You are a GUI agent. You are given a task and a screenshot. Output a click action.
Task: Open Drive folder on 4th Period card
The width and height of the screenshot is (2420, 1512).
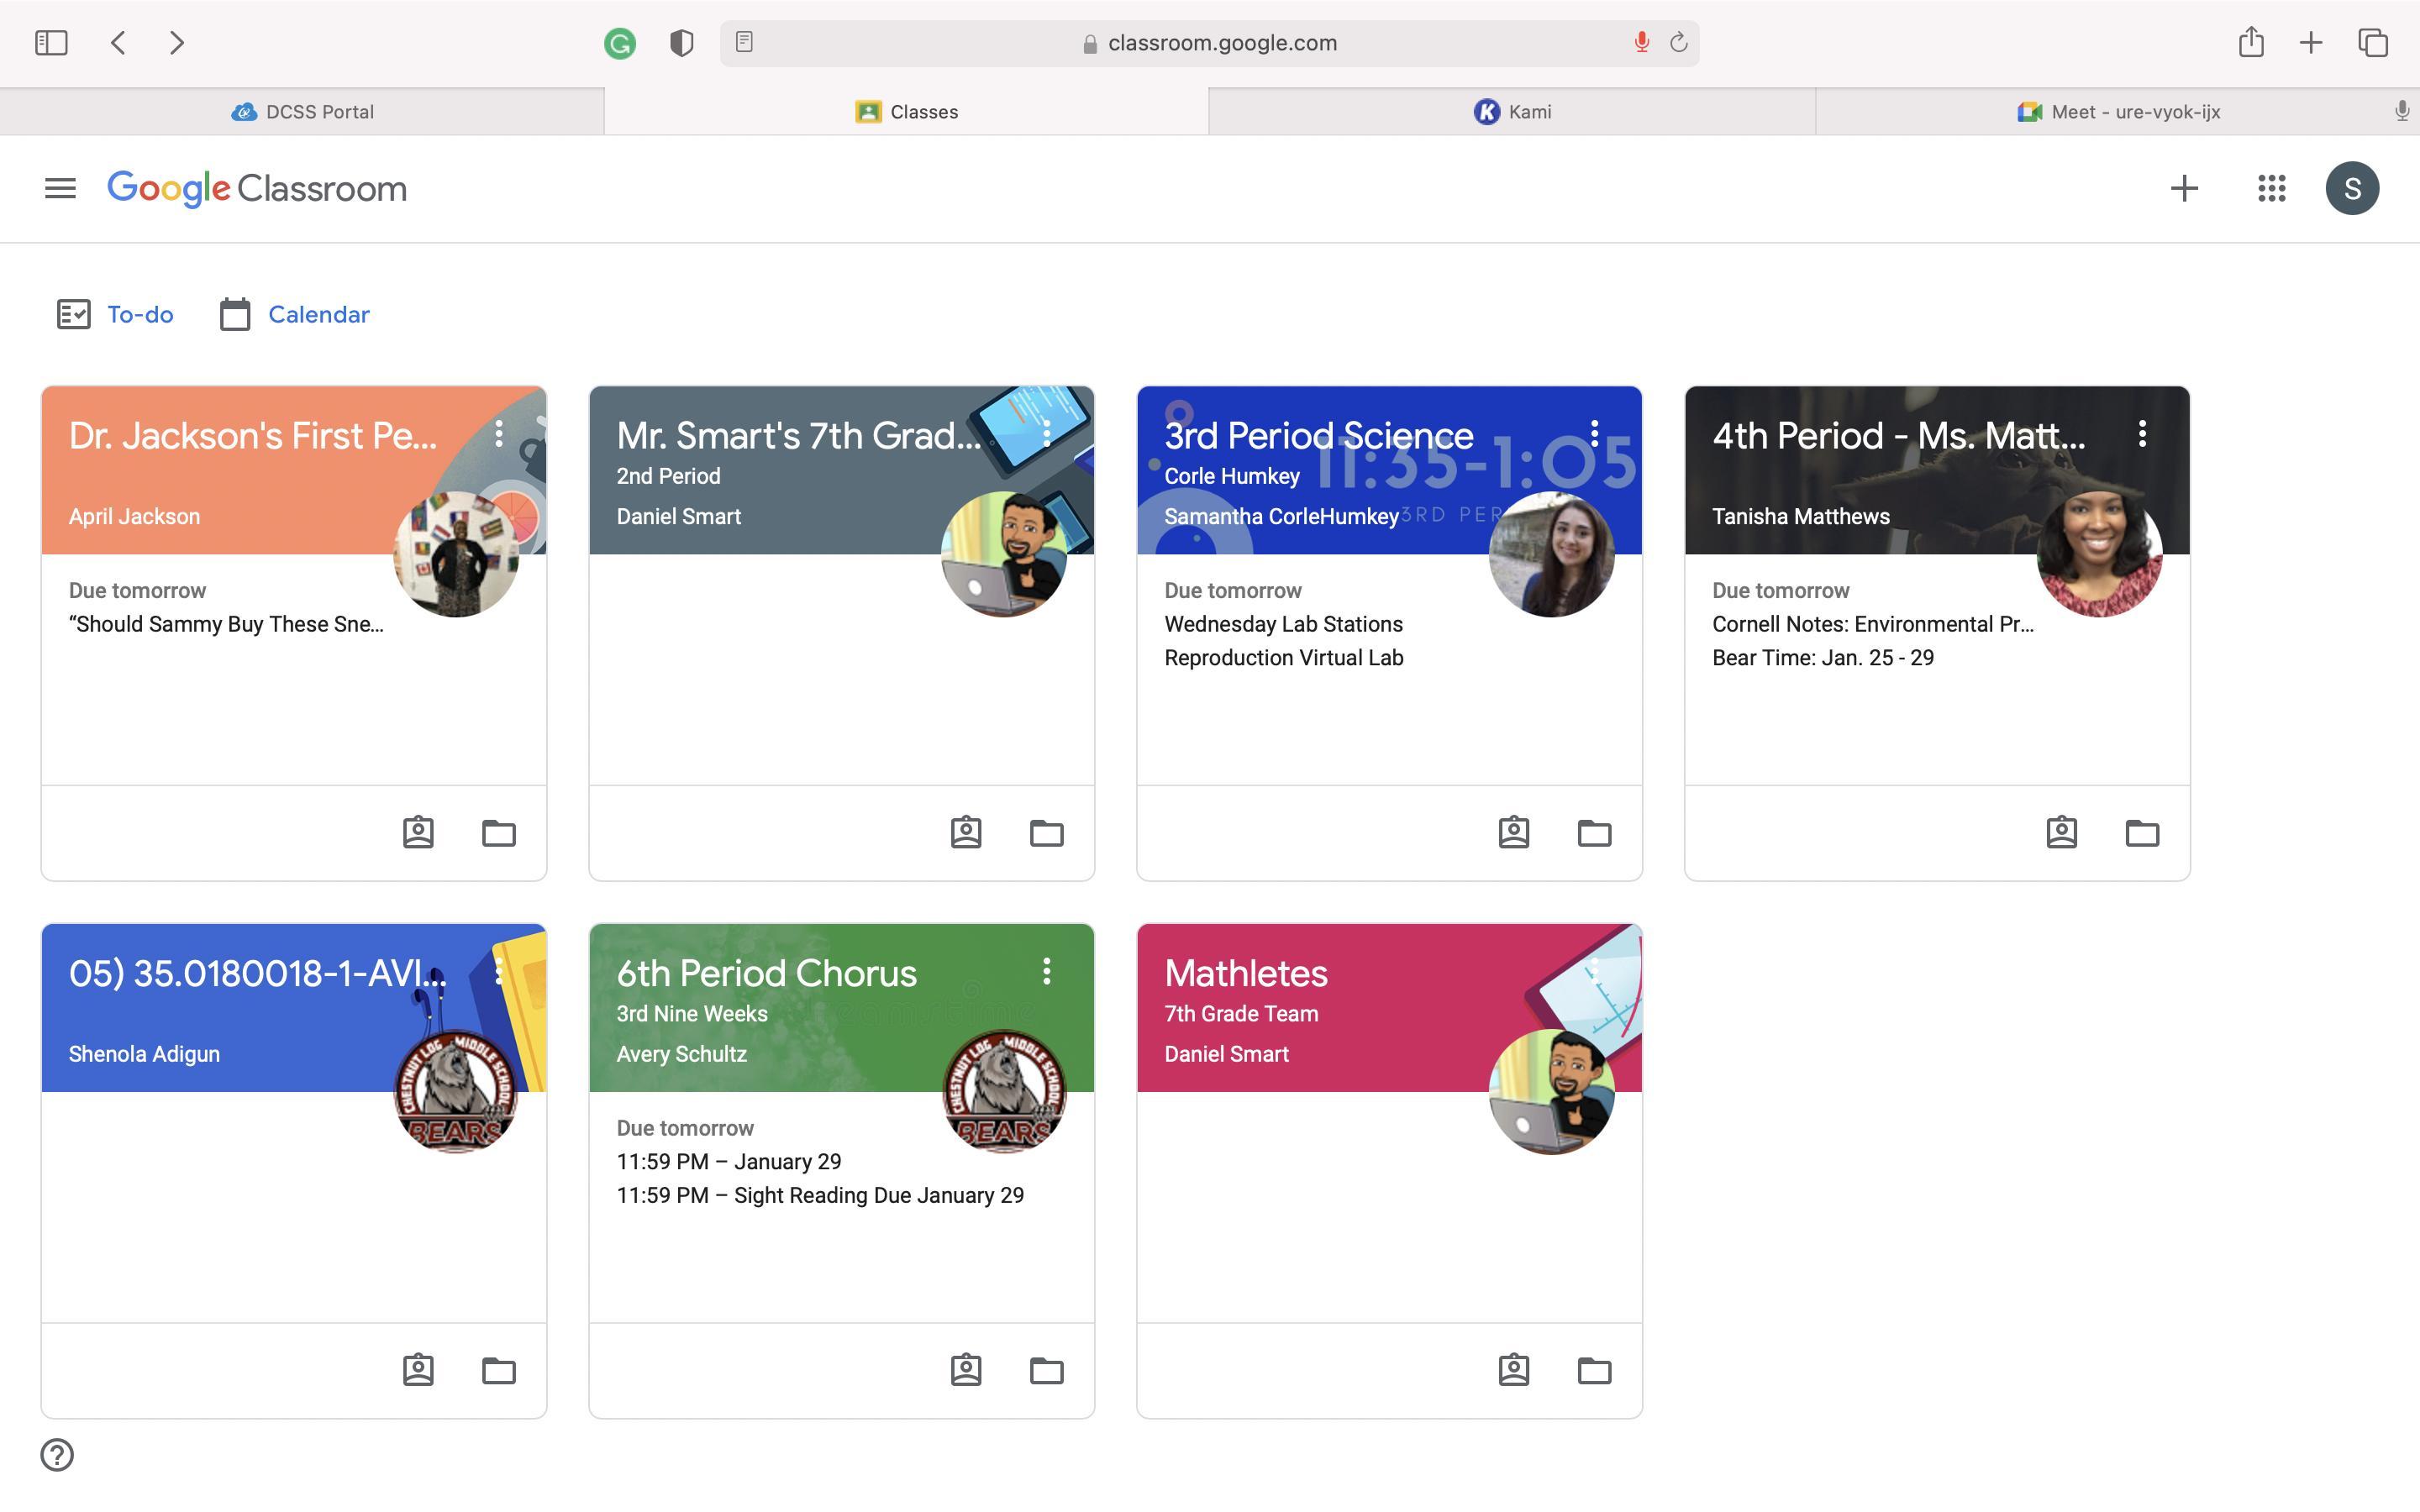[2142, 832]
